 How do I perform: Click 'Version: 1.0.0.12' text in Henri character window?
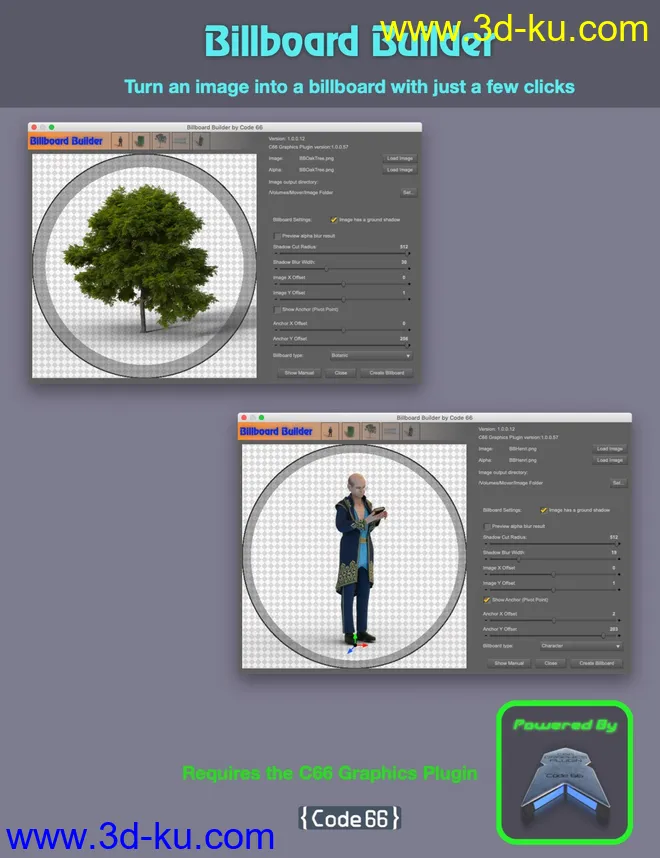pyautogui.click(x=496, y=429)
